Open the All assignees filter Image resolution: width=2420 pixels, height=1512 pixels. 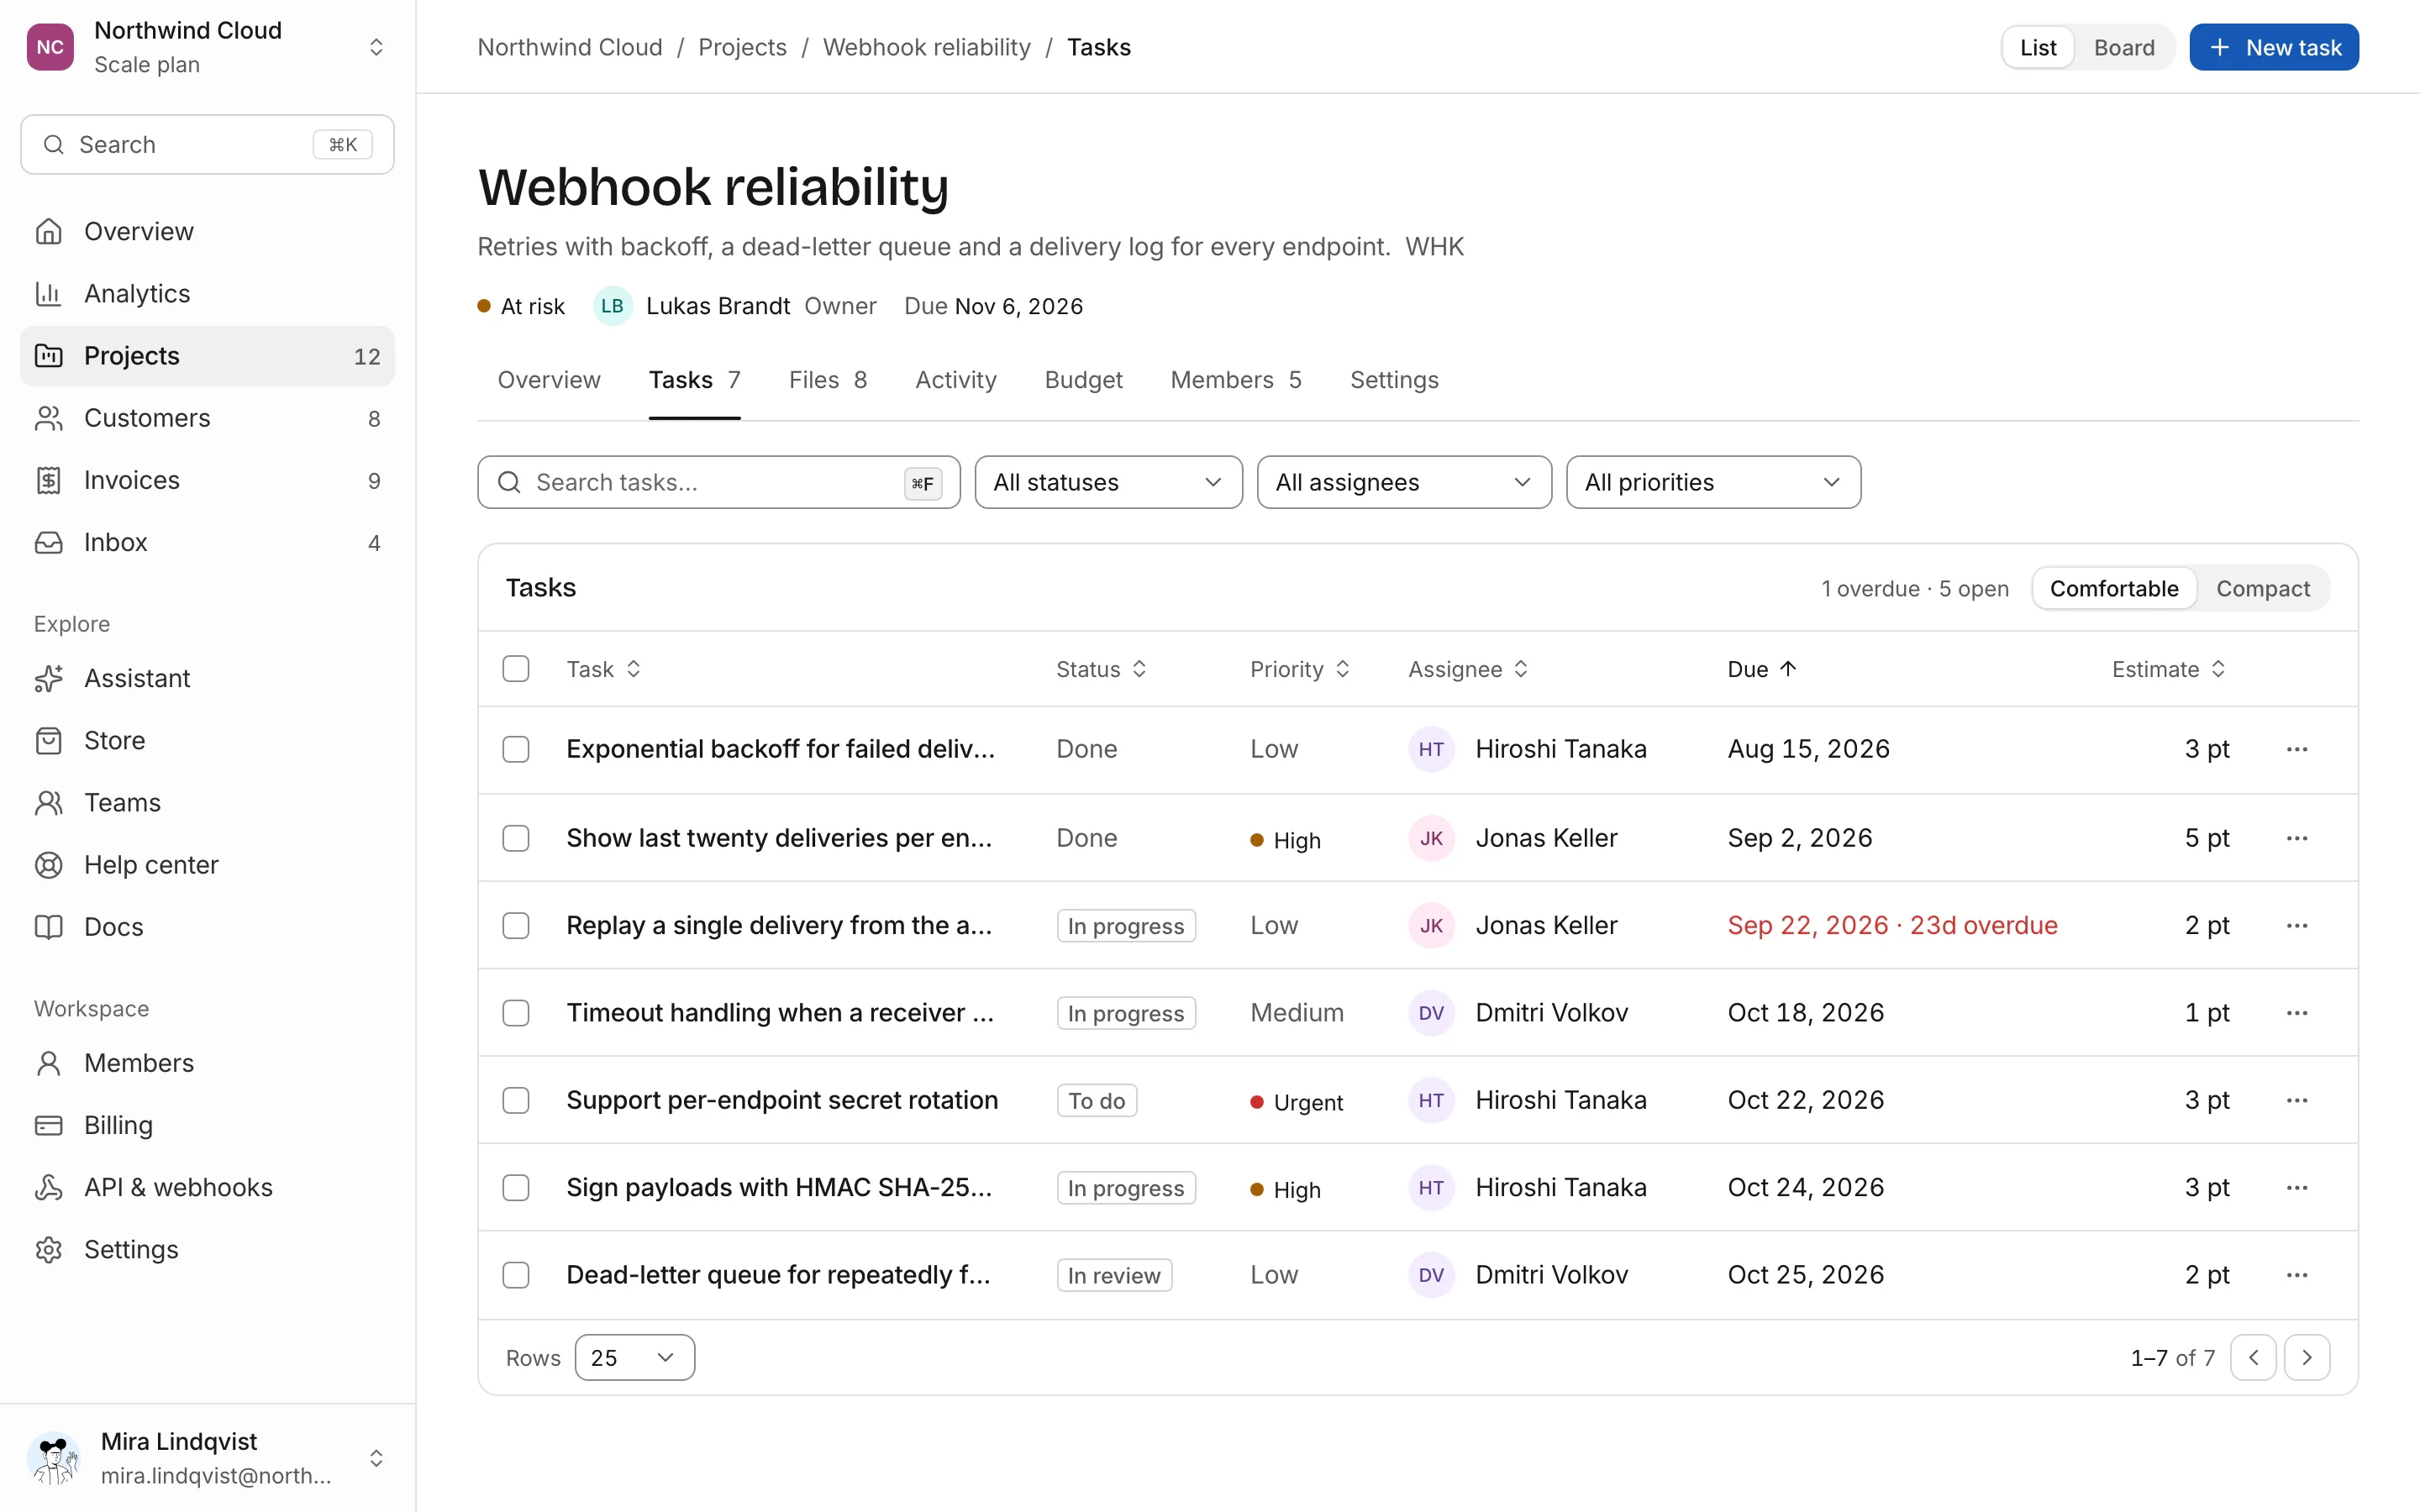click(1404, 482)
